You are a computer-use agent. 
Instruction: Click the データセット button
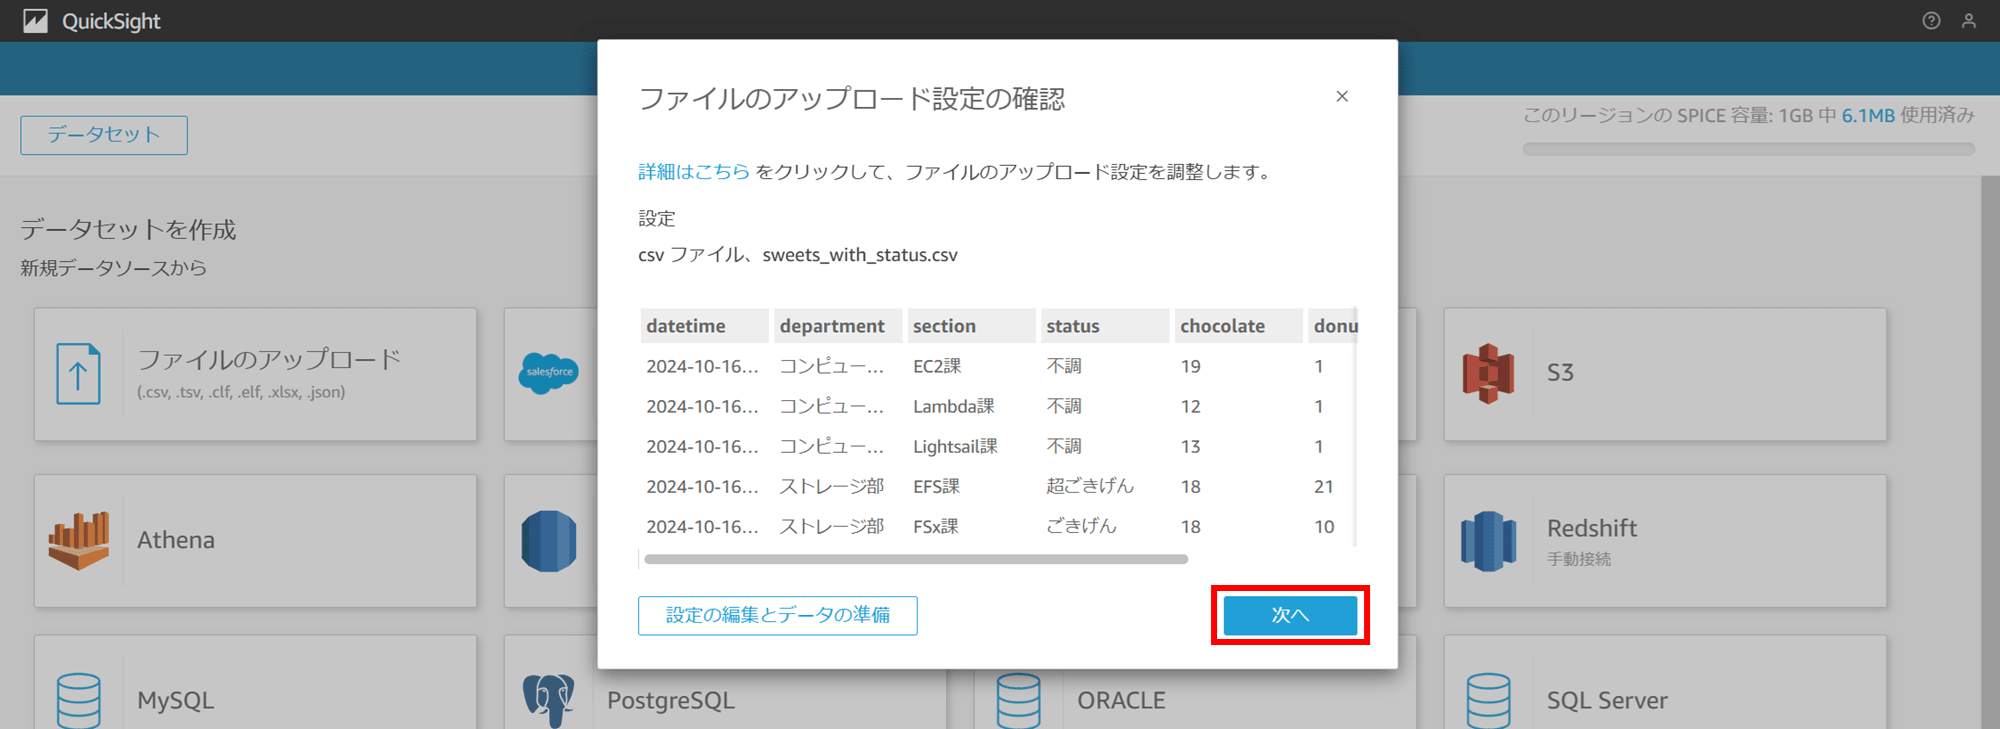tap(104, 135)
